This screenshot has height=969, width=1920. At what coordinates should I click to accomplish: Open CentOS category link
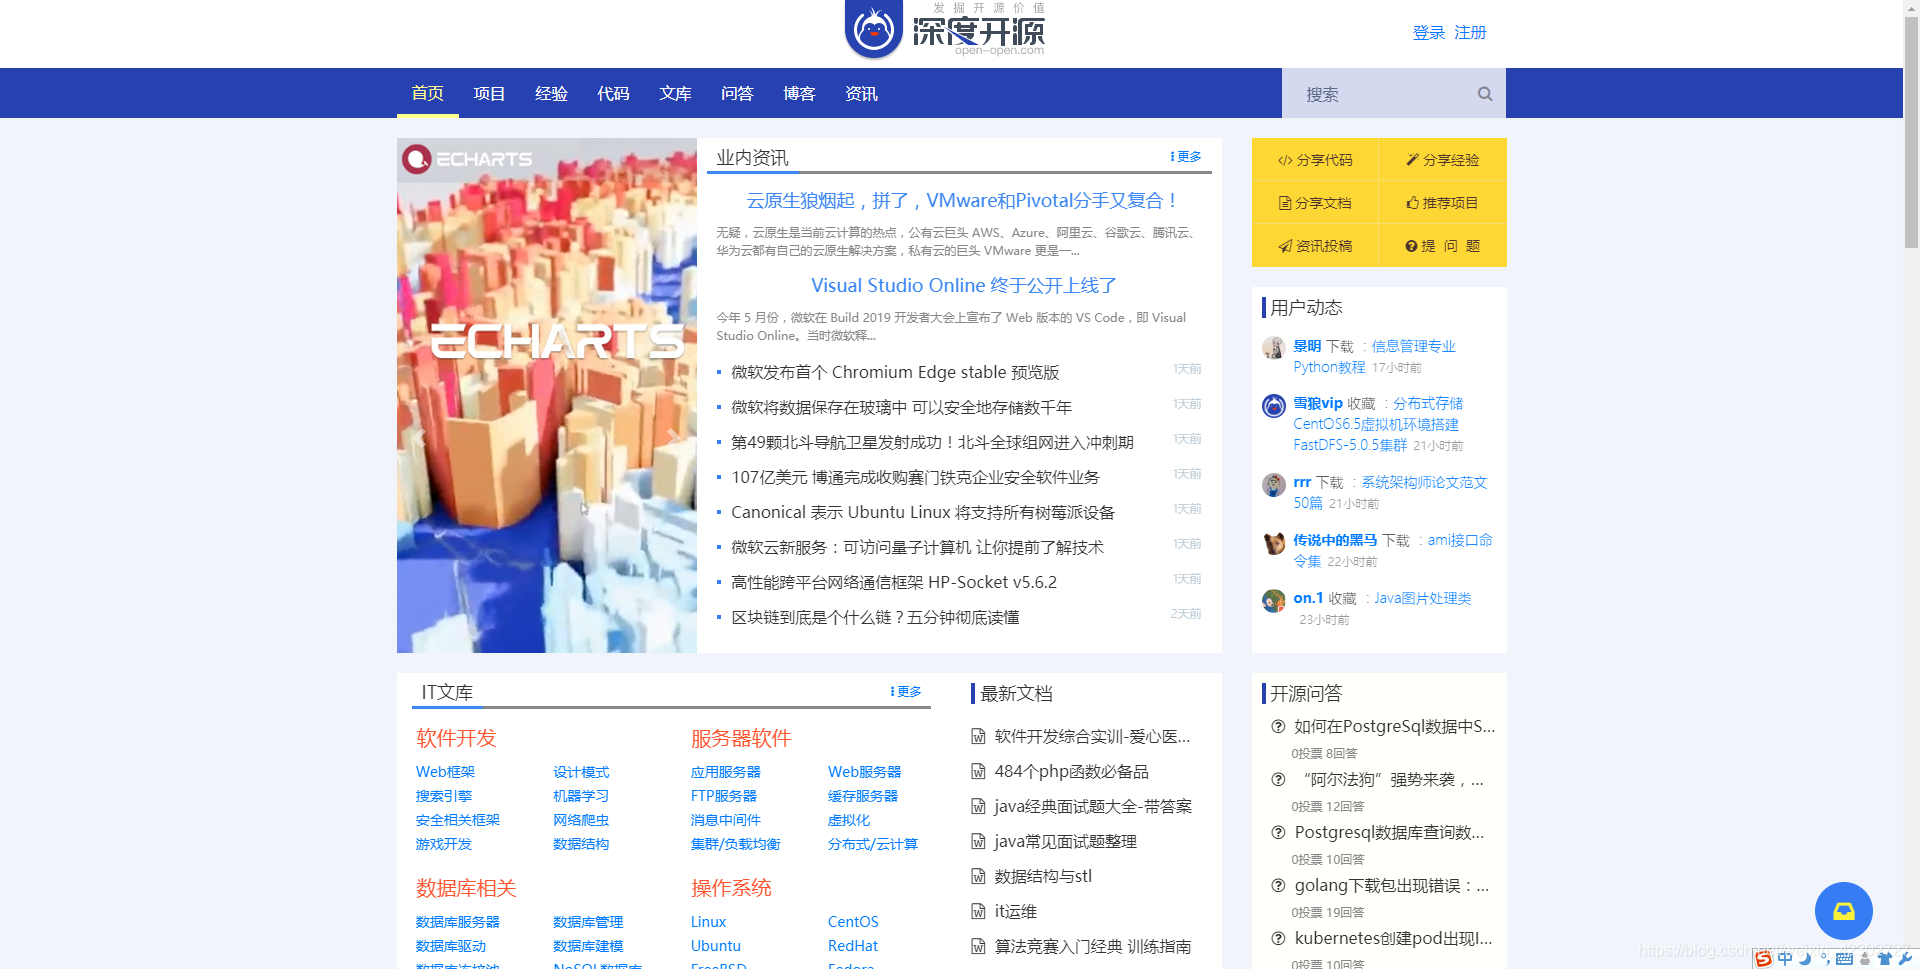point(853,922)
